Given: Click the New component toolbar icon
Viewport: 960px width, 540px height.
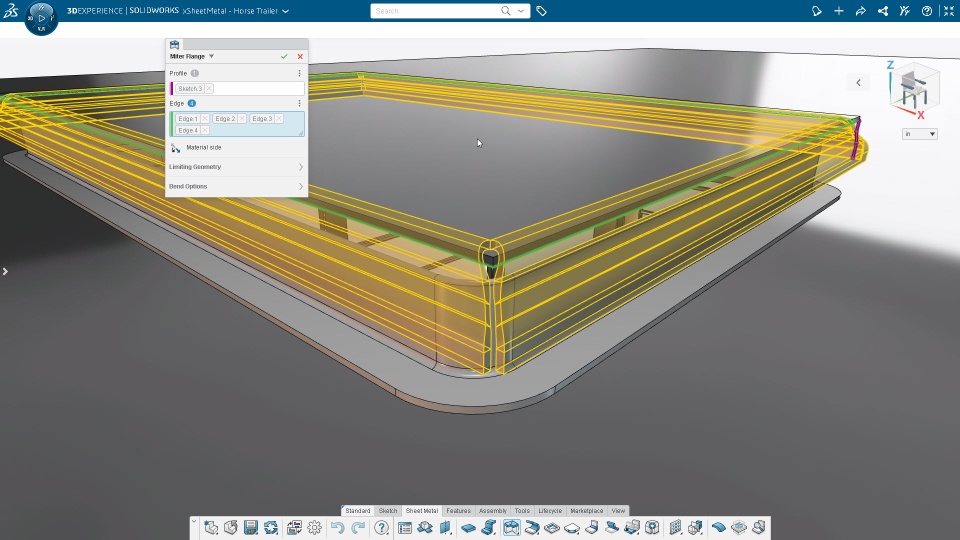Looking at the screenshot, I should click(211, 527).
